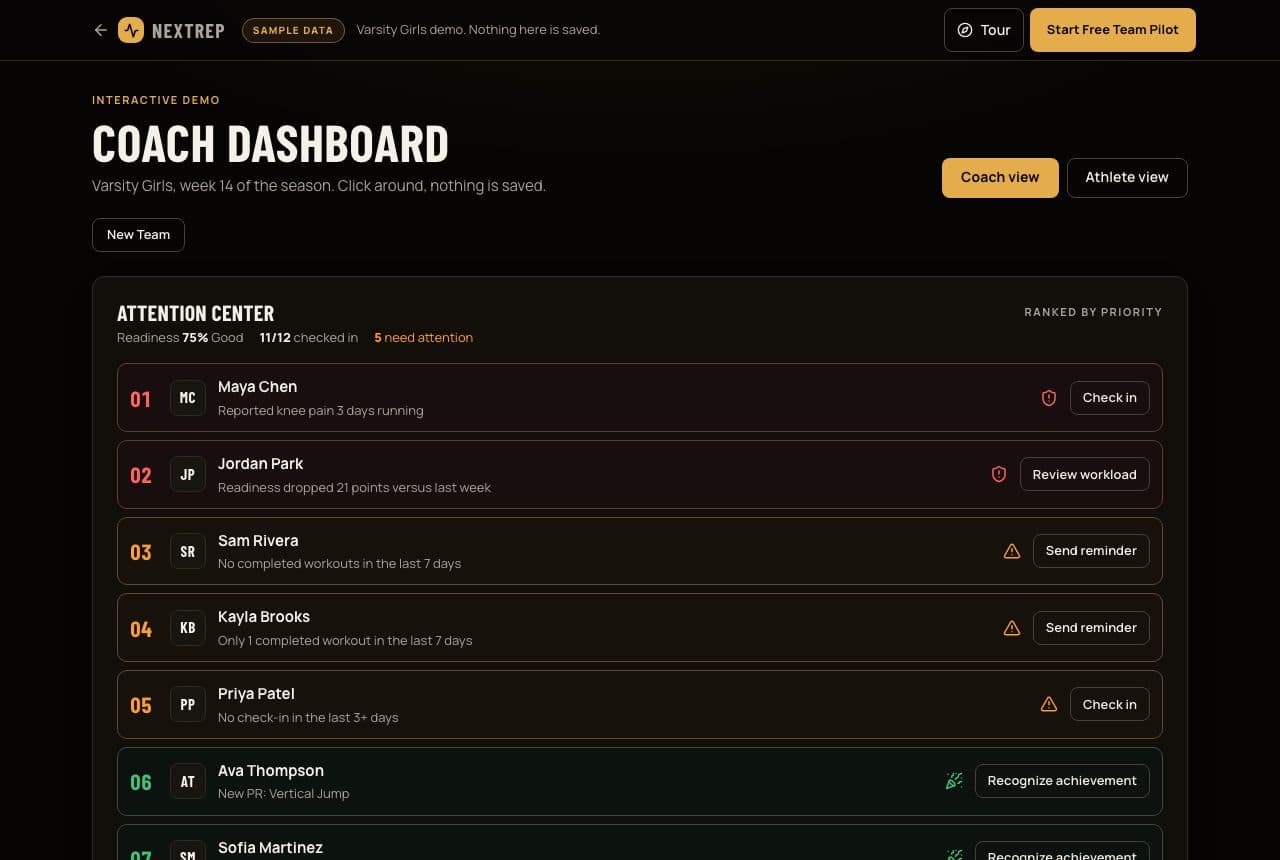The height and width of the screenshot is (860, 1280).
Task: Select the Sam Rivera name
Action: (258, 541)
